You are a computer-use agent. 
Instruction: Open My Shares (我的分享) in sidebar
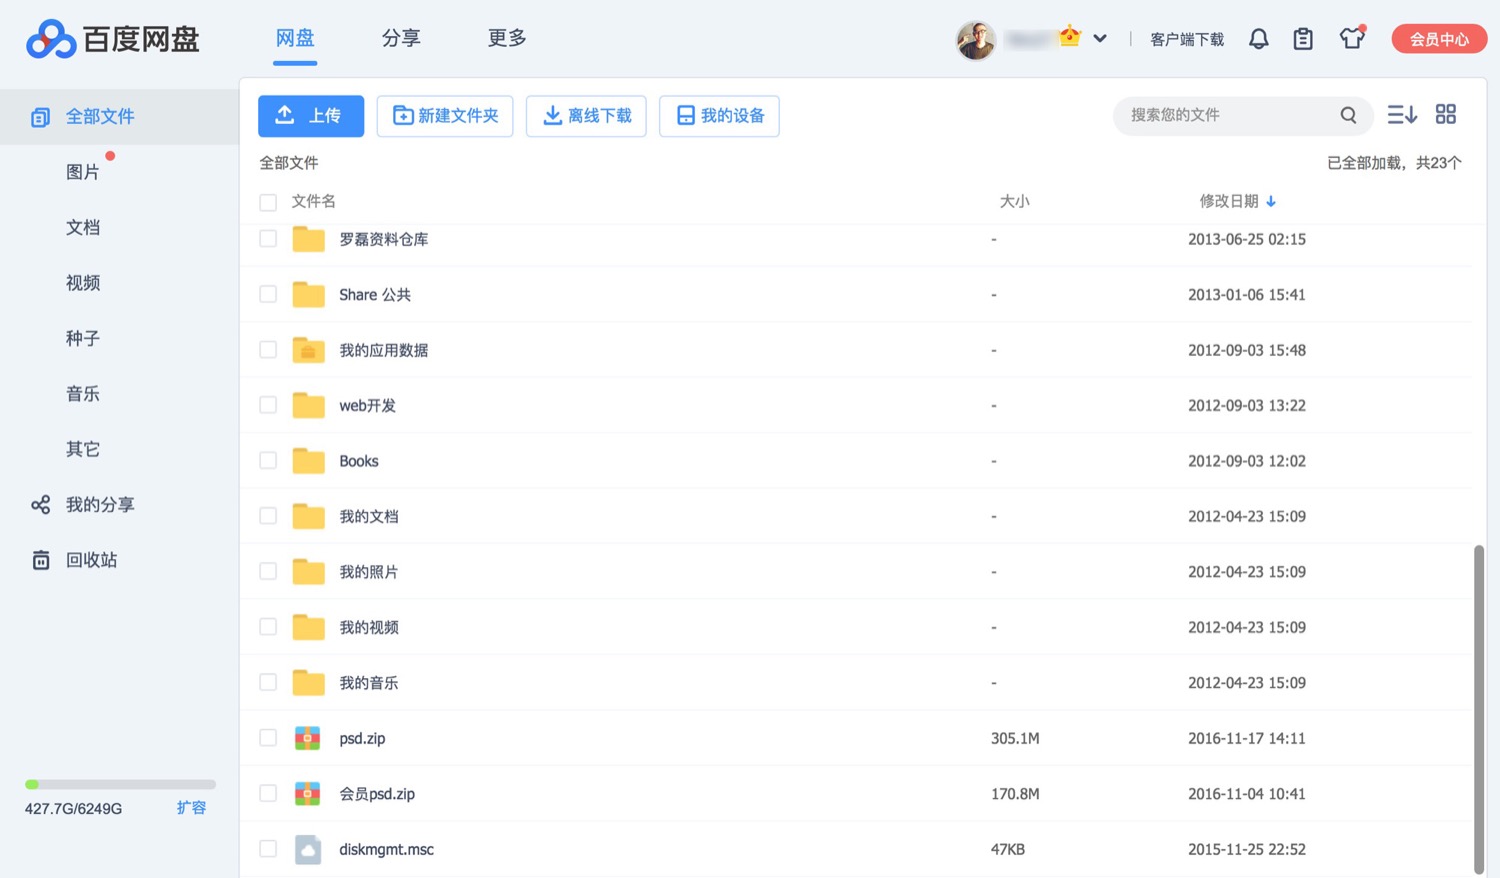point(99,505)
